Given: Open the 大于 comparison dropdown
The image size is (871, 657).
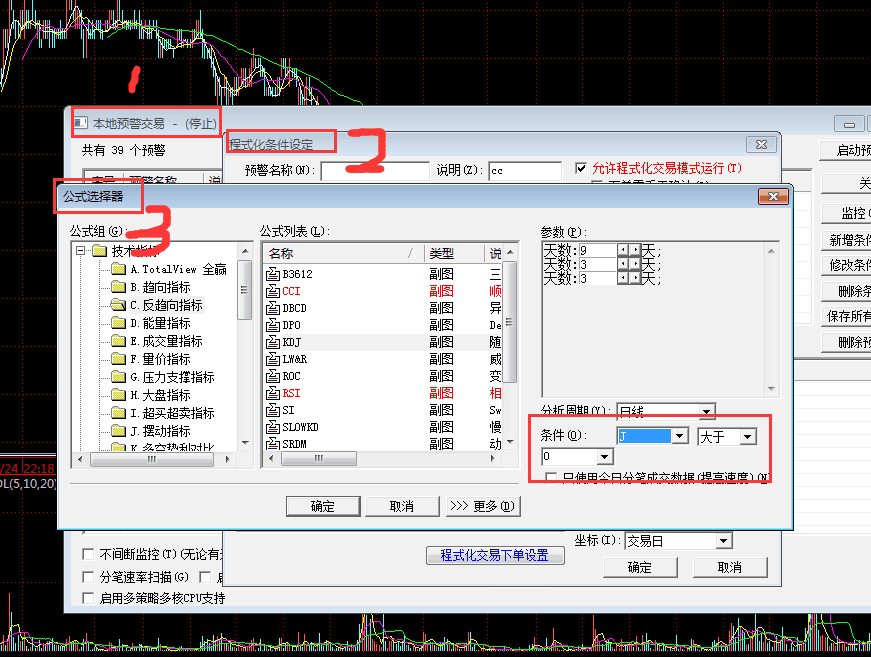Looking at the screenshot, I should pyautogui.click(x=748, y=437).
